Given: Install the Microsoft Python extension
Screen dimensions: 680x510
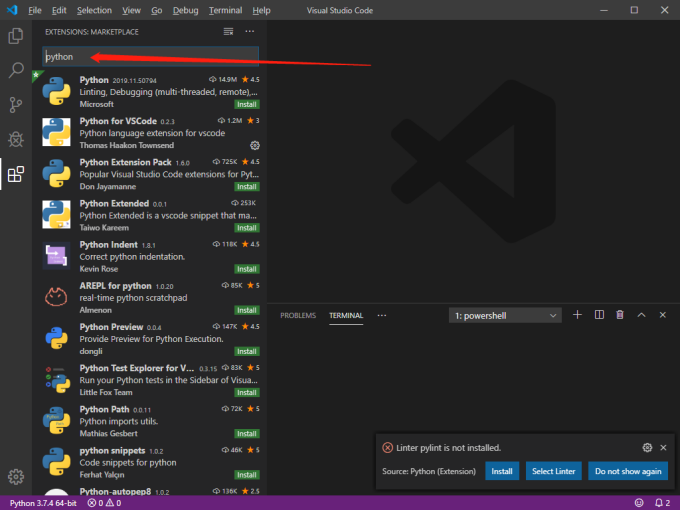Looking at the screenshot, I should click(x=247, y=104).
